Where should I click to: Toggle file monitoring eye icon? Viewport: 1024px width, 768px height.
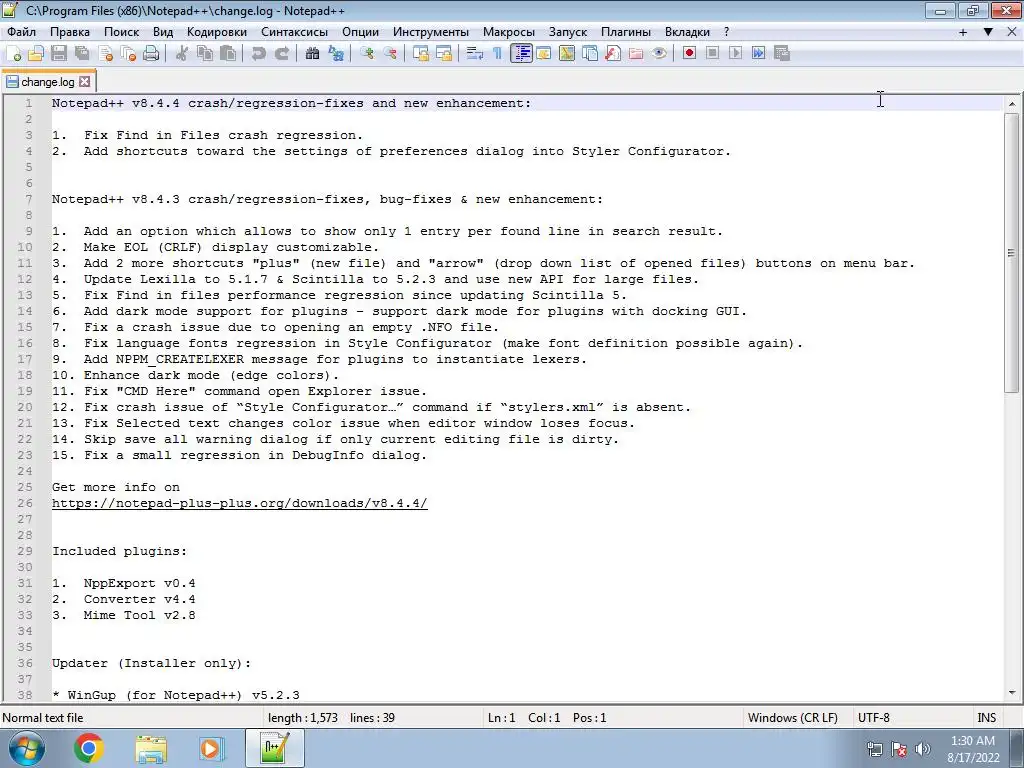(x=659, y=54)
